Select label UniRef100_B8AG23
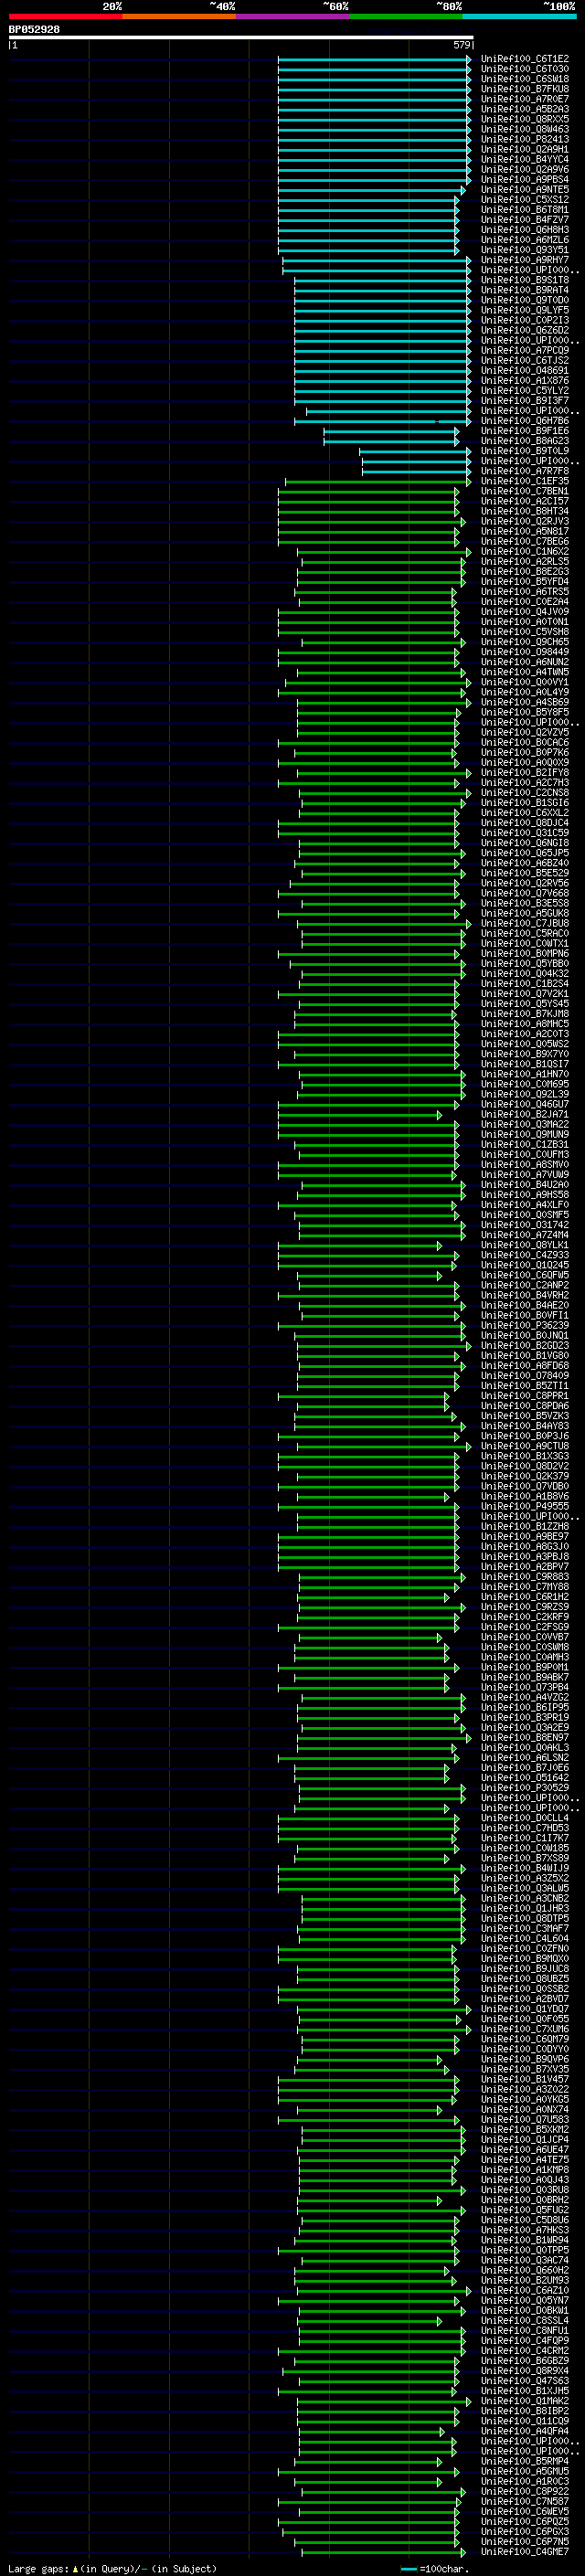Viewport: 585px width, 2576px height. click(525, 441)
